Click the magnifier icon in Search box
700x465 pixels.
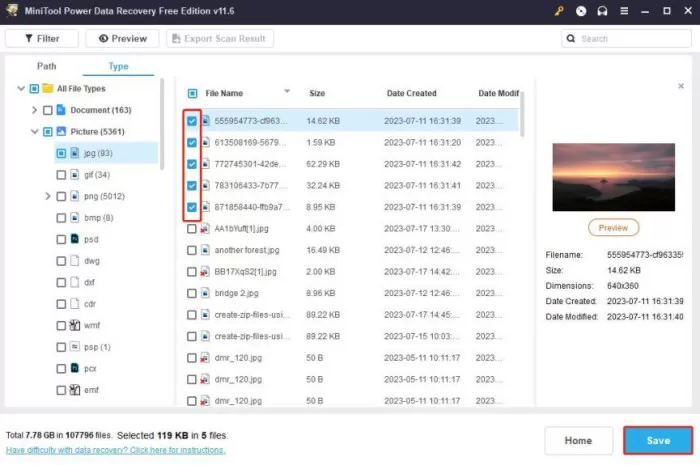571,38
